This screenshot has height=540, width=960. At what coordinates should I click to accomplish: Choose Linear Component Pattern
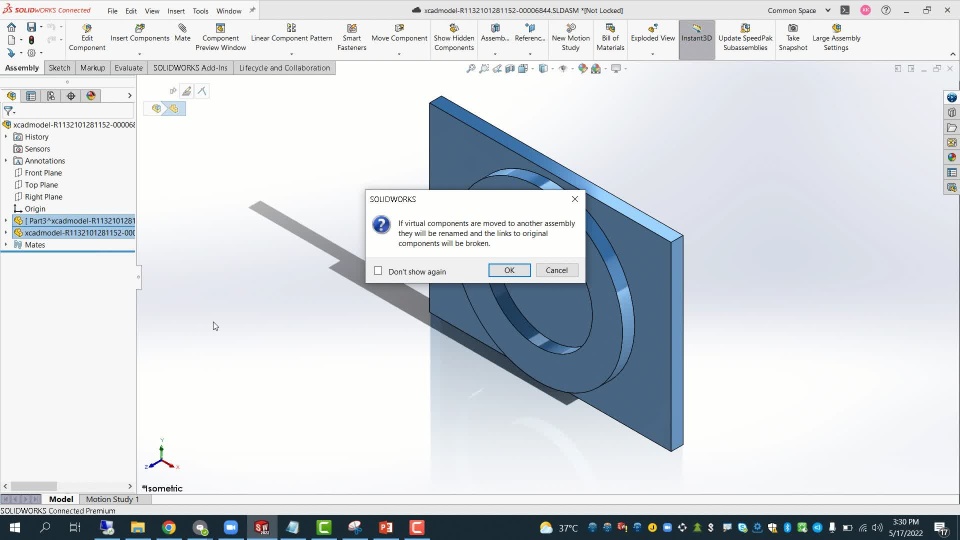(x=291, y=33)
